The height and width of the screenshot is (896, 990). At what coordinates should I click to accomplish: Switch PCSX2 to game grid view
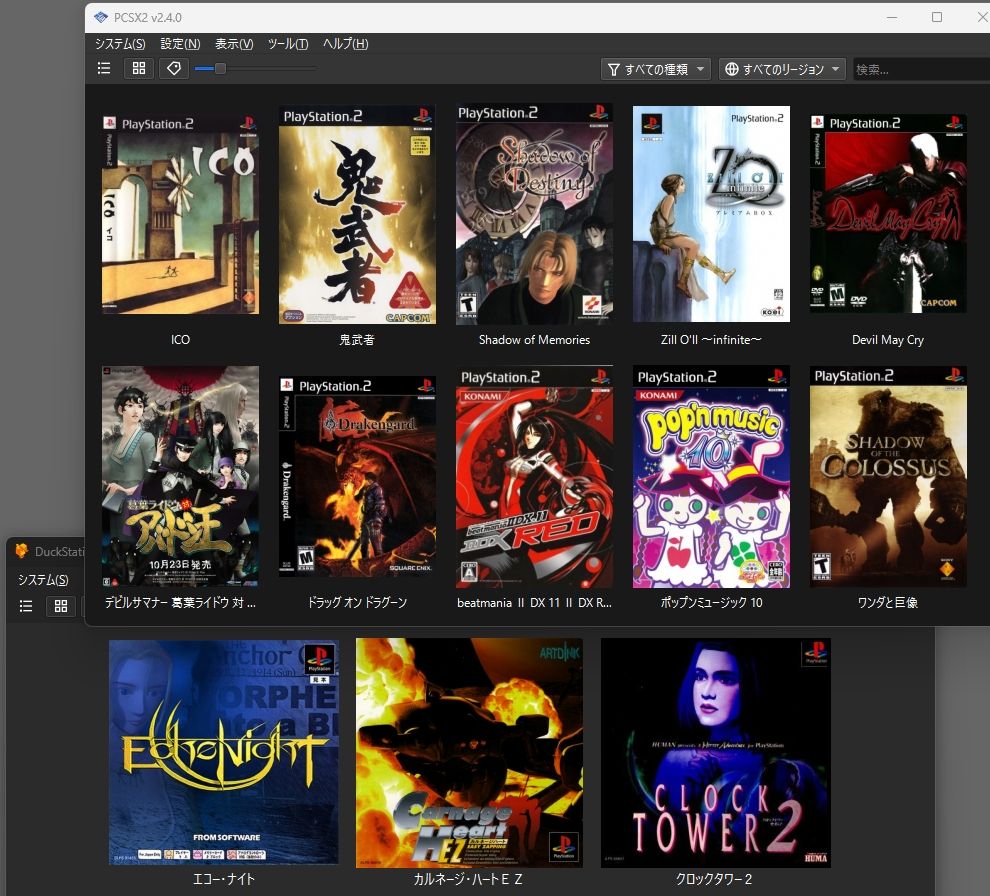pos(139,68)
